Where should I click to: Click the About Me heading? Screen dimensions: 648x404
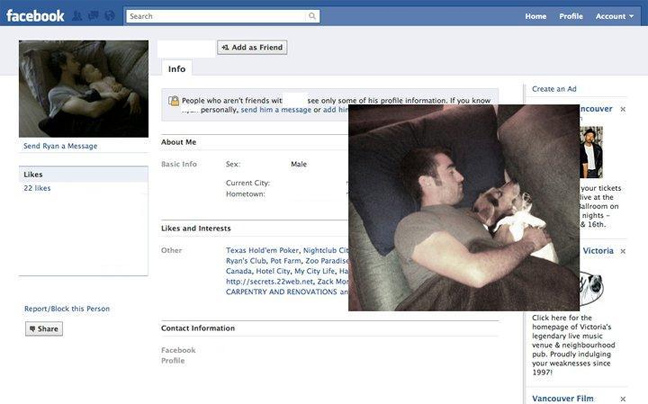pyautogui.click(x=179, y=142)
